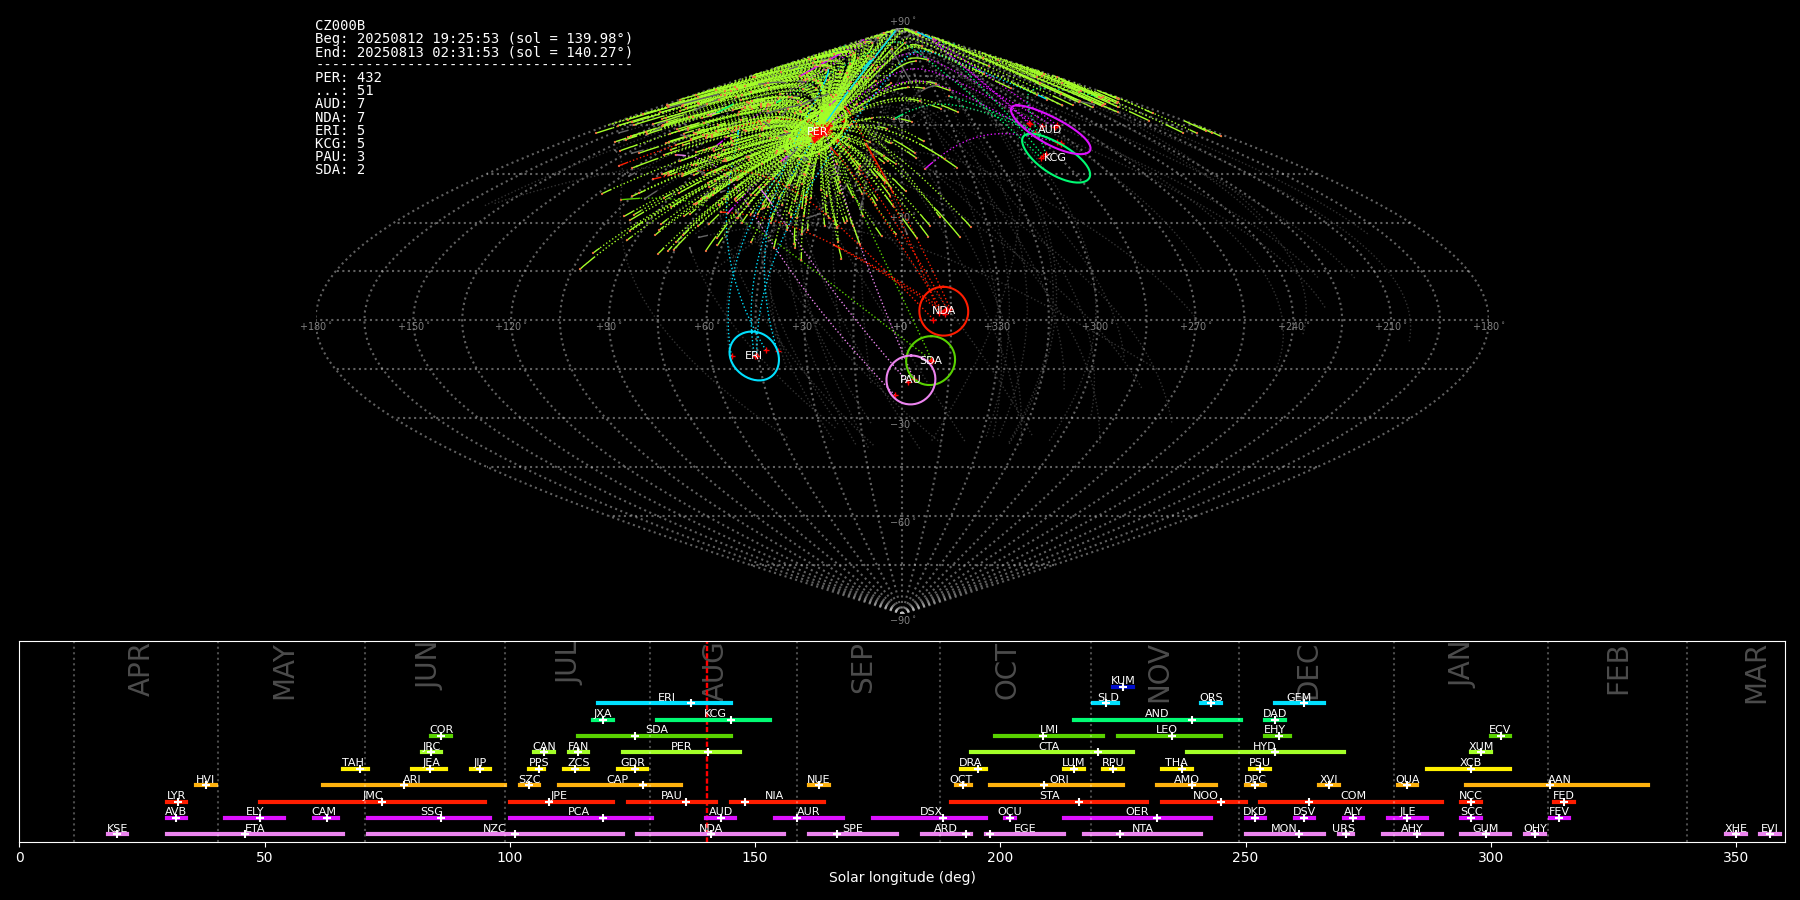Click the QUA shower bar in the timeline
The height and width of the screenshot is (900, 1800).
(1407, 785)
